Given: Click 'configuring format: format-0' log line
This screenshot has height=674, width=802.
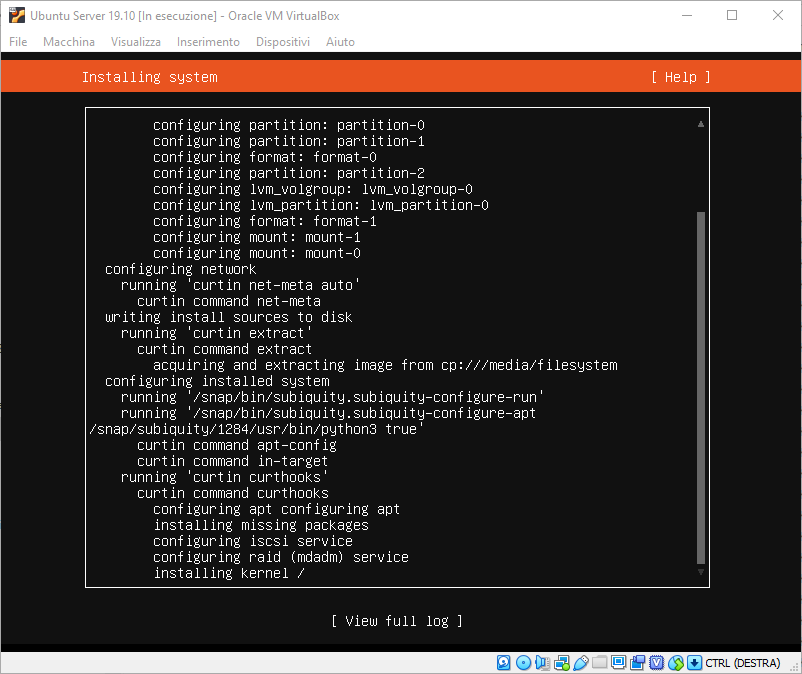Looking at the screenshot, I should pyautogui.click(x=265, y=157).
